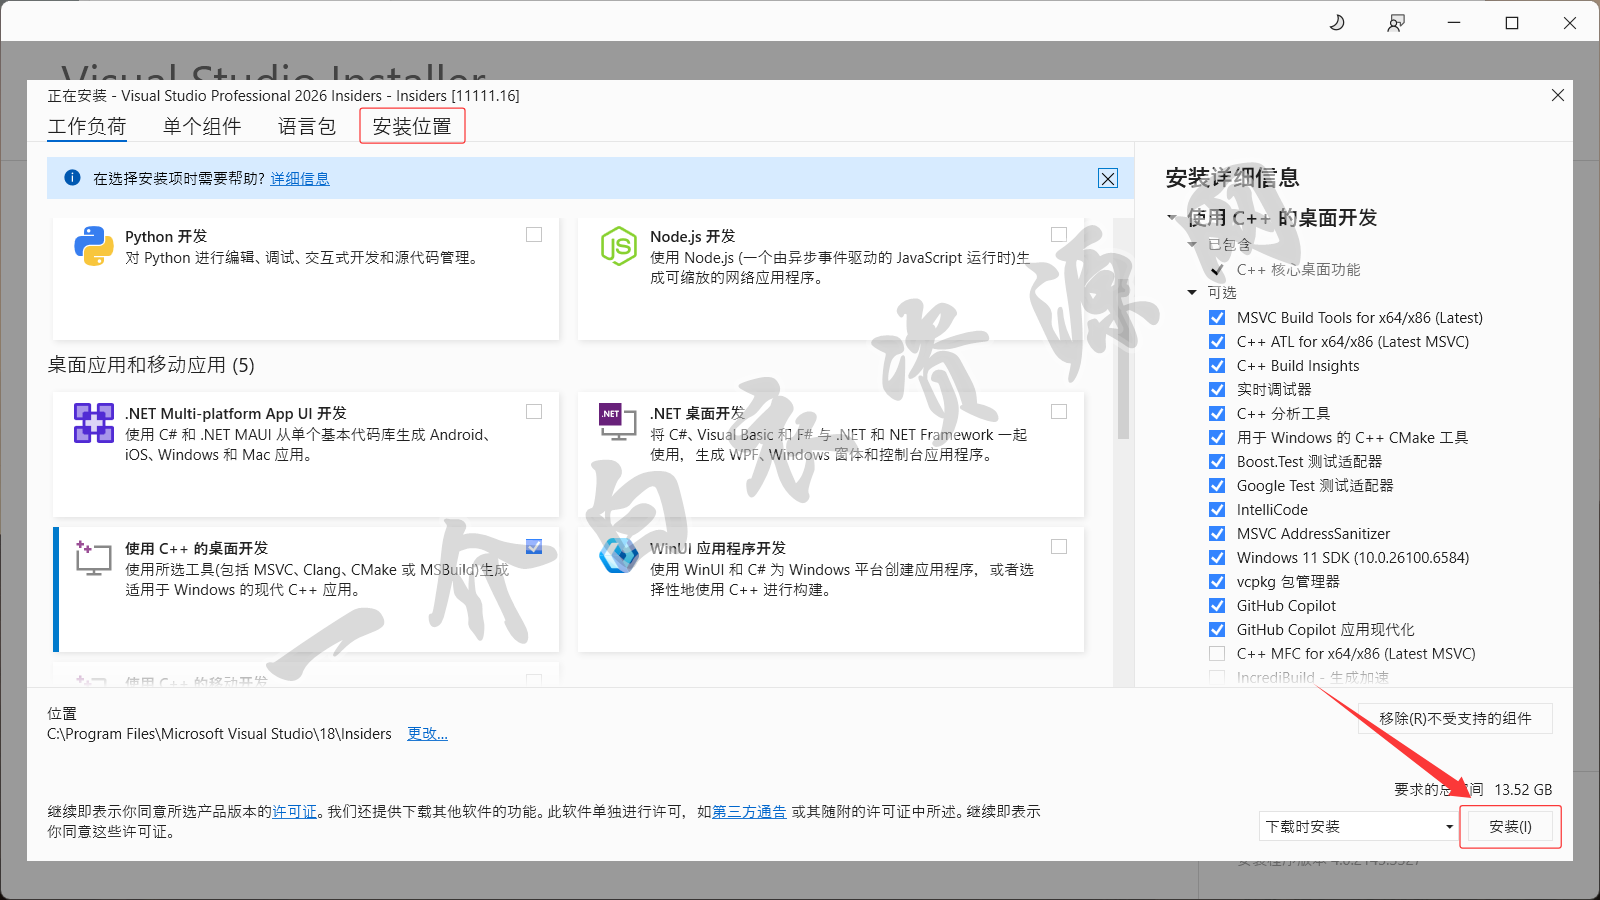Collapse the 使用 C++ 的桌面开发 details tree
This screenshot has height=900, width=1600.
[1172, 218]
